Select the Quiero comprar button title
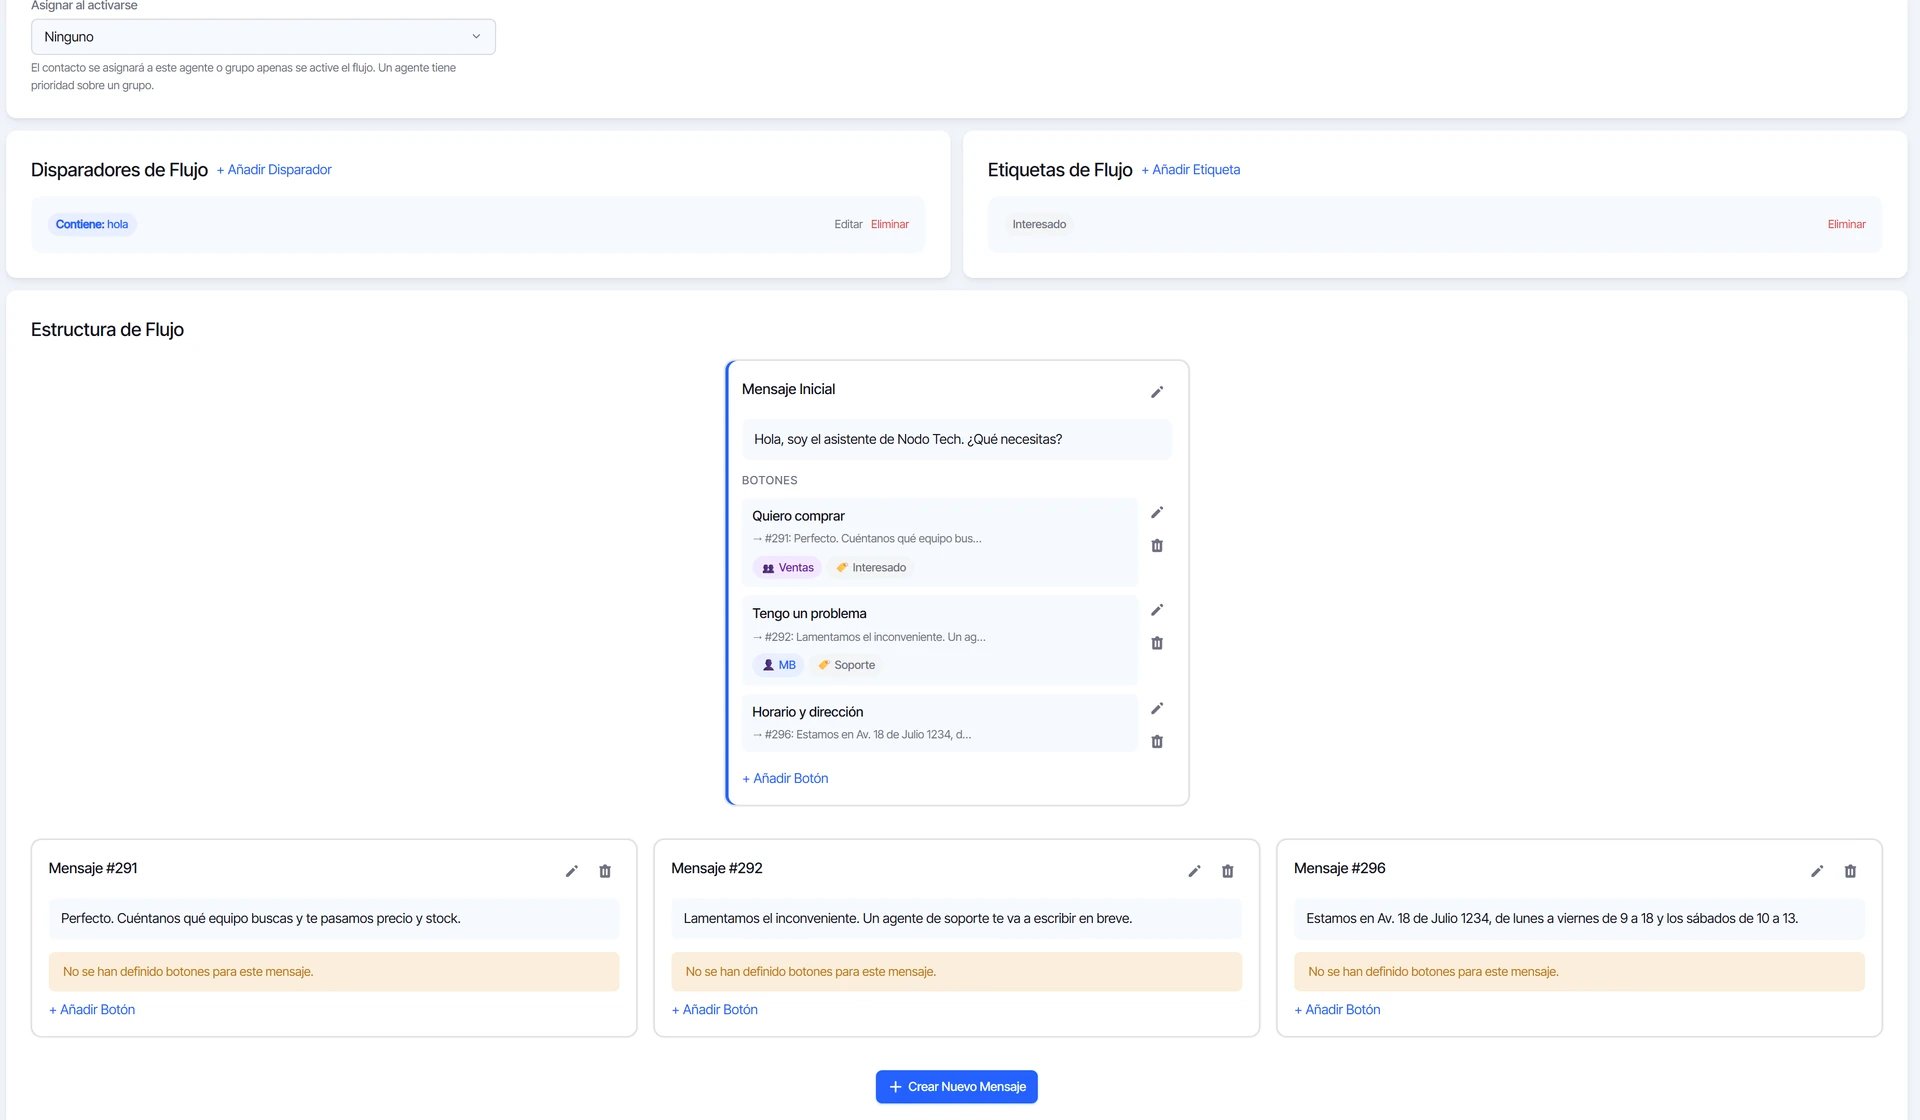Image resolution: width=1920 pixels, height=1120 pixels. point(798,516)
